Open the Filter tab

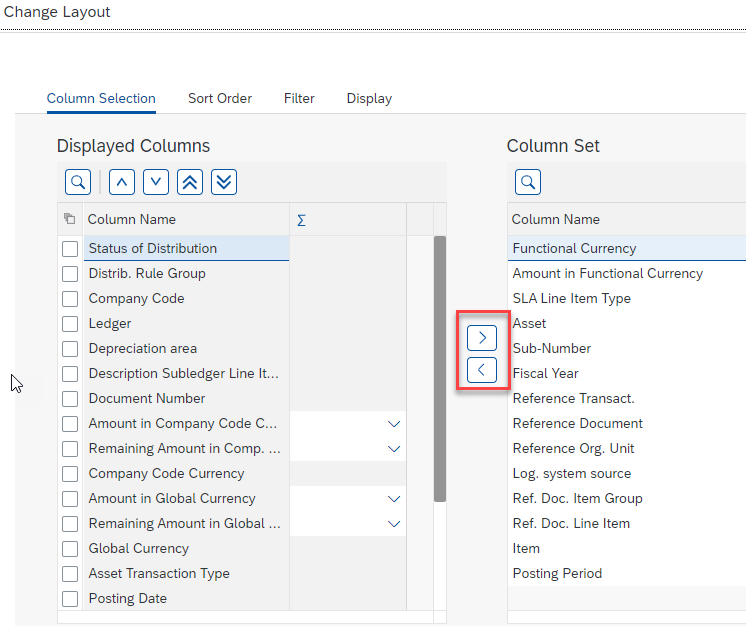point(299,98)
